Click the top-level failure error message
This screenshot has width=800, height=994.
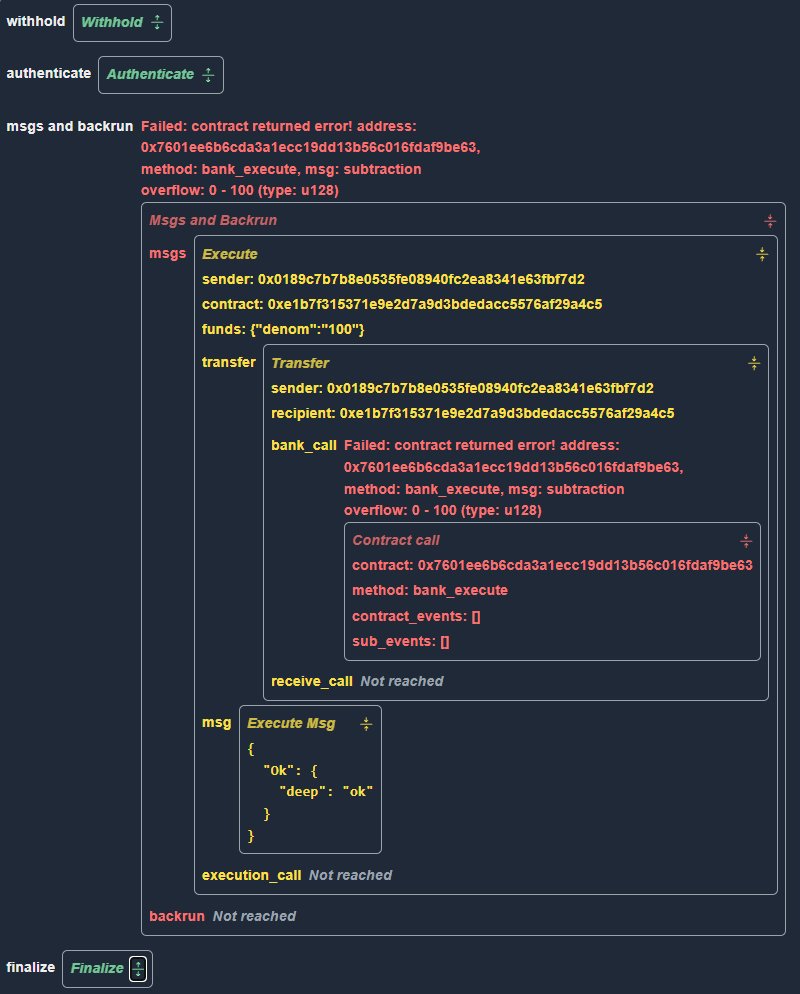[311, 158]
